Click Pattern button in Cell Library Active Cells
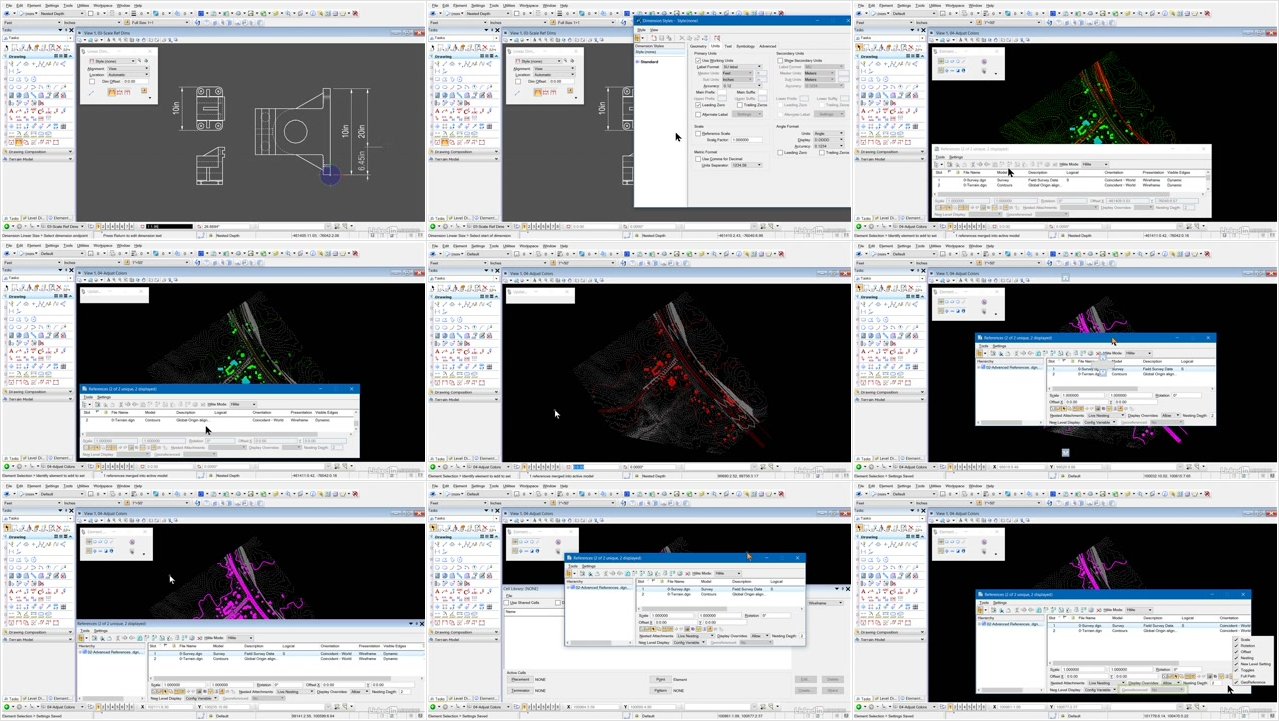 pyautogui.click(x=660, y=691)
